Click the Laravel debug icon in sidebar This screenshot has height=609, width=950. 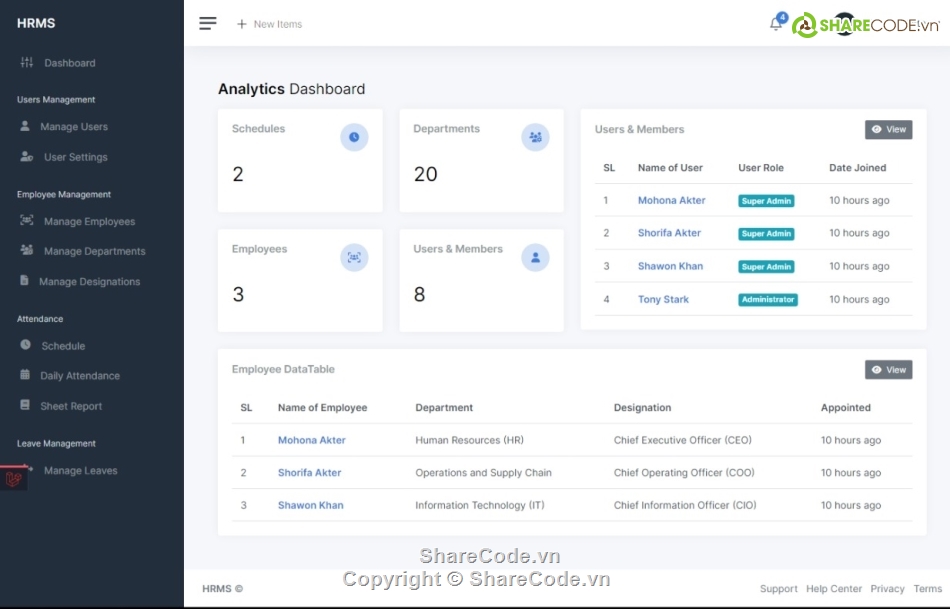pyautogui.click(x=14, y=479)
